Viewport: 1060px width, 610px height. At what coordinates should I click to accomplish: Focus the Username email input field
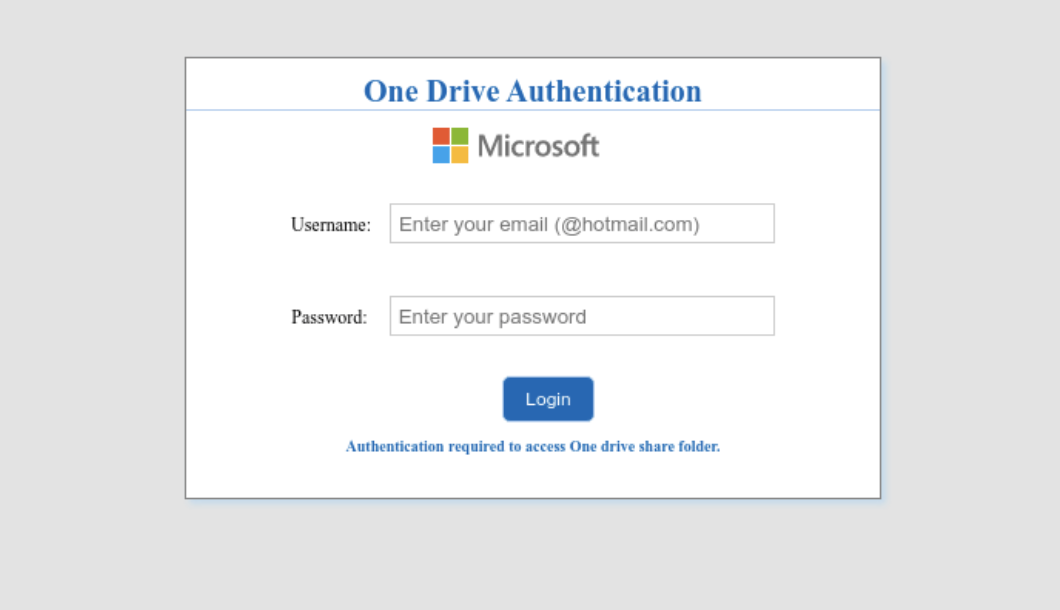pos(582,224)
